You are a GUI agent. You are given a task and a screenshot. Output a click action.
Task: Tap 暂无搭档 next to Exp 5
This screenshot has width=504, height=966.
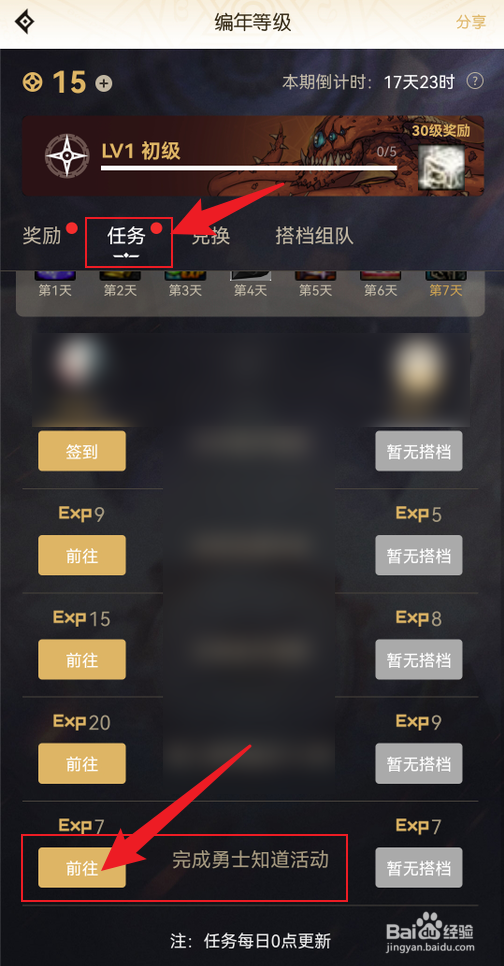tap(419, 555)
